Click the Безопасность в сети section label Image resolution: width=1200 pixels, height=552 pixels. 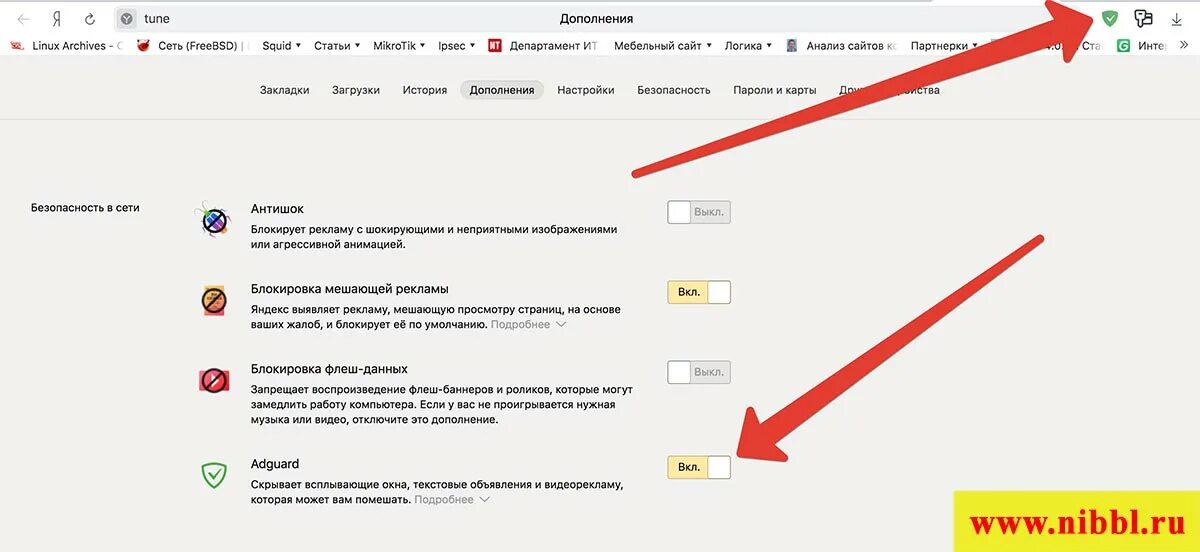[x=85, y=208]
